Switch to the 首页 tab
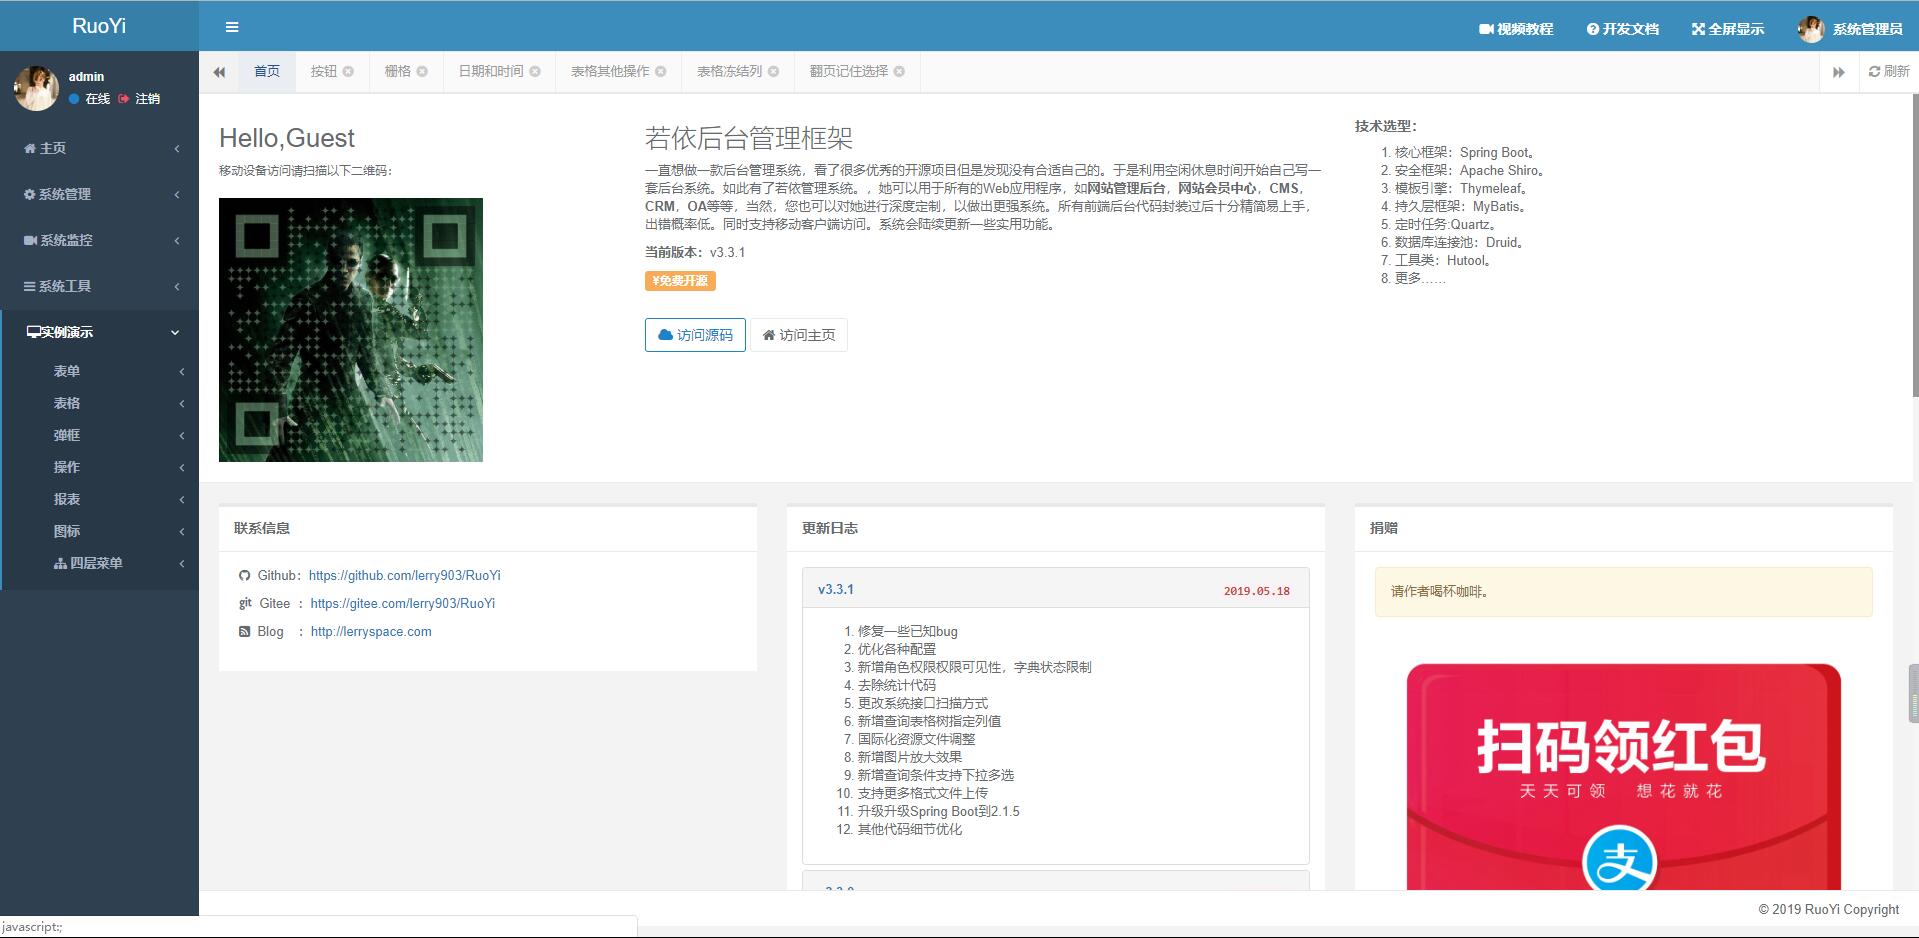This screenshot has width=1919, height=938. point(267,71)
